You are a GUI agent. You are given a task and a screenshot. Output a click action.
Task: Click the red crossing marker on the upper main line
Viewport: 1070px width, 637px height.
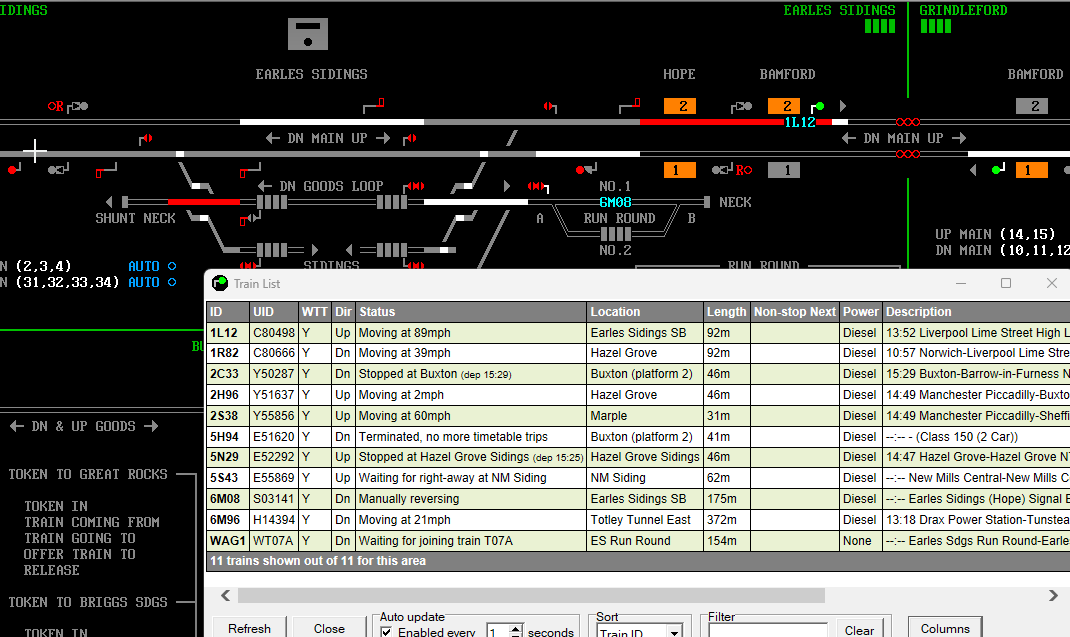point(908,122)
